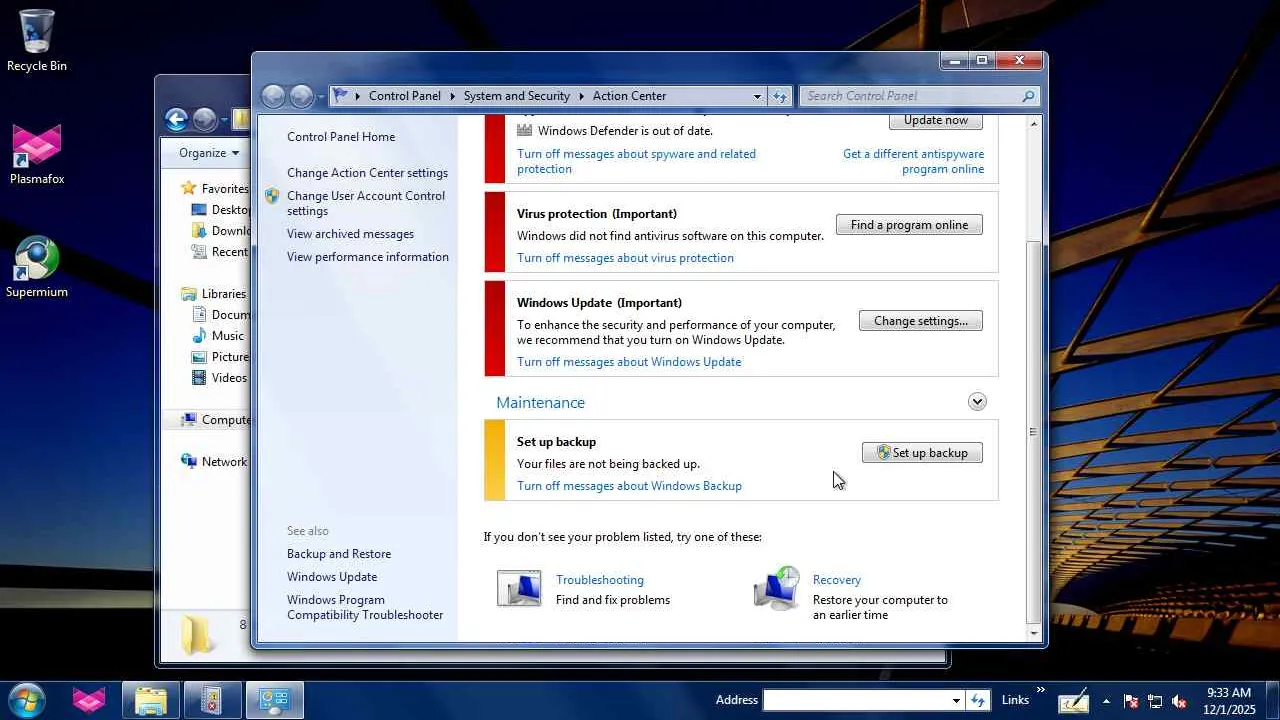Collapse the Maintenance section chevron
The image size is (1280, 720).
click(977, 401)
